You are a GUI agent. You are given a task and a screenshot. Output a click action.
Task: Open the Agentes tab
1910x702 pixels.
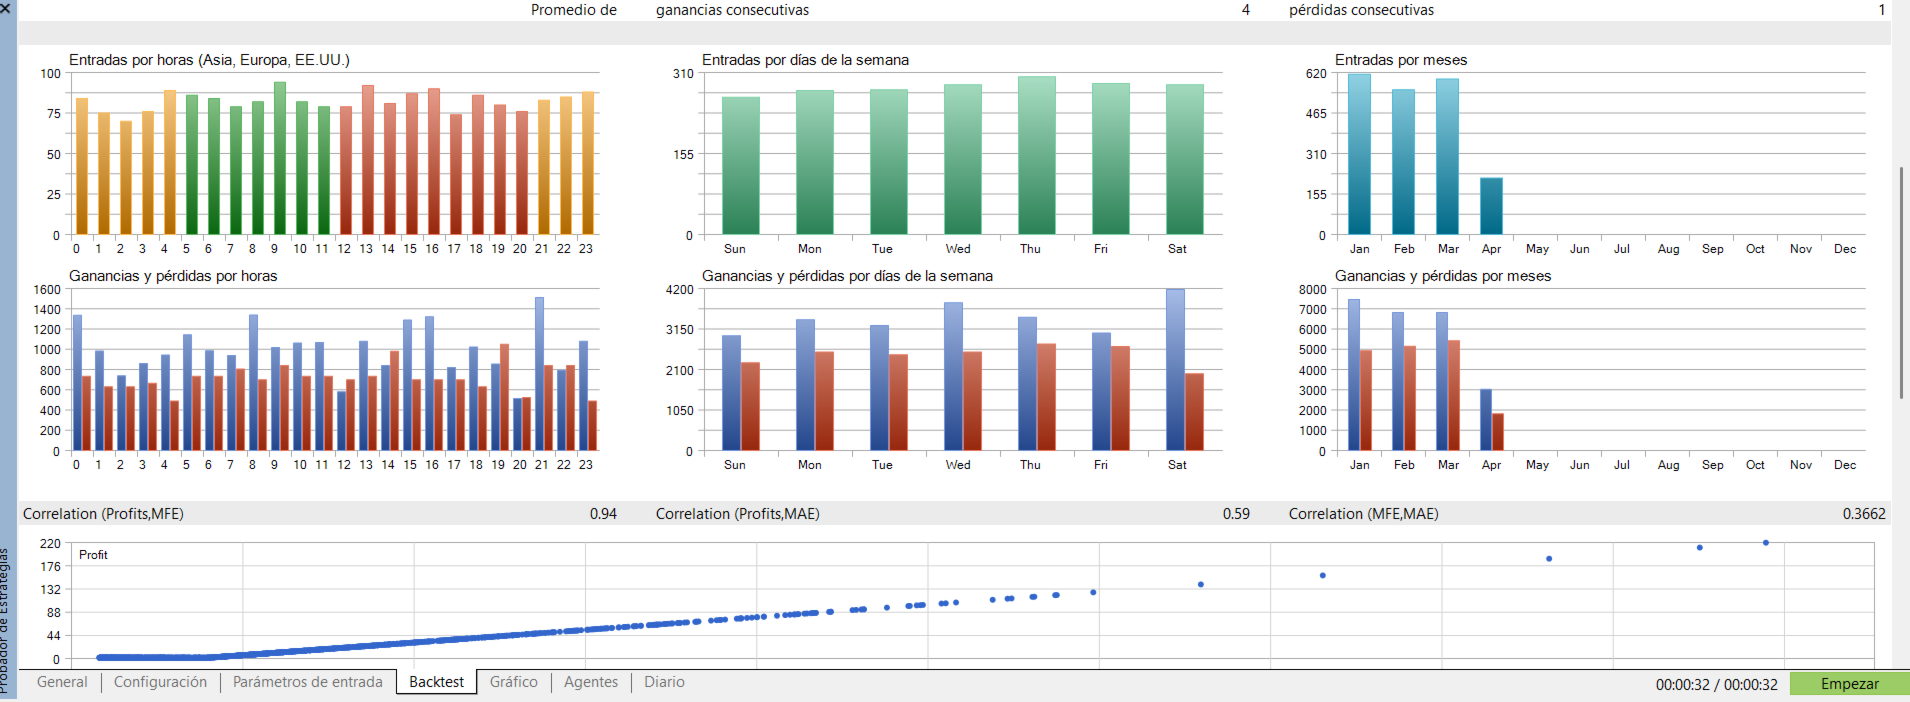(591, 682)
